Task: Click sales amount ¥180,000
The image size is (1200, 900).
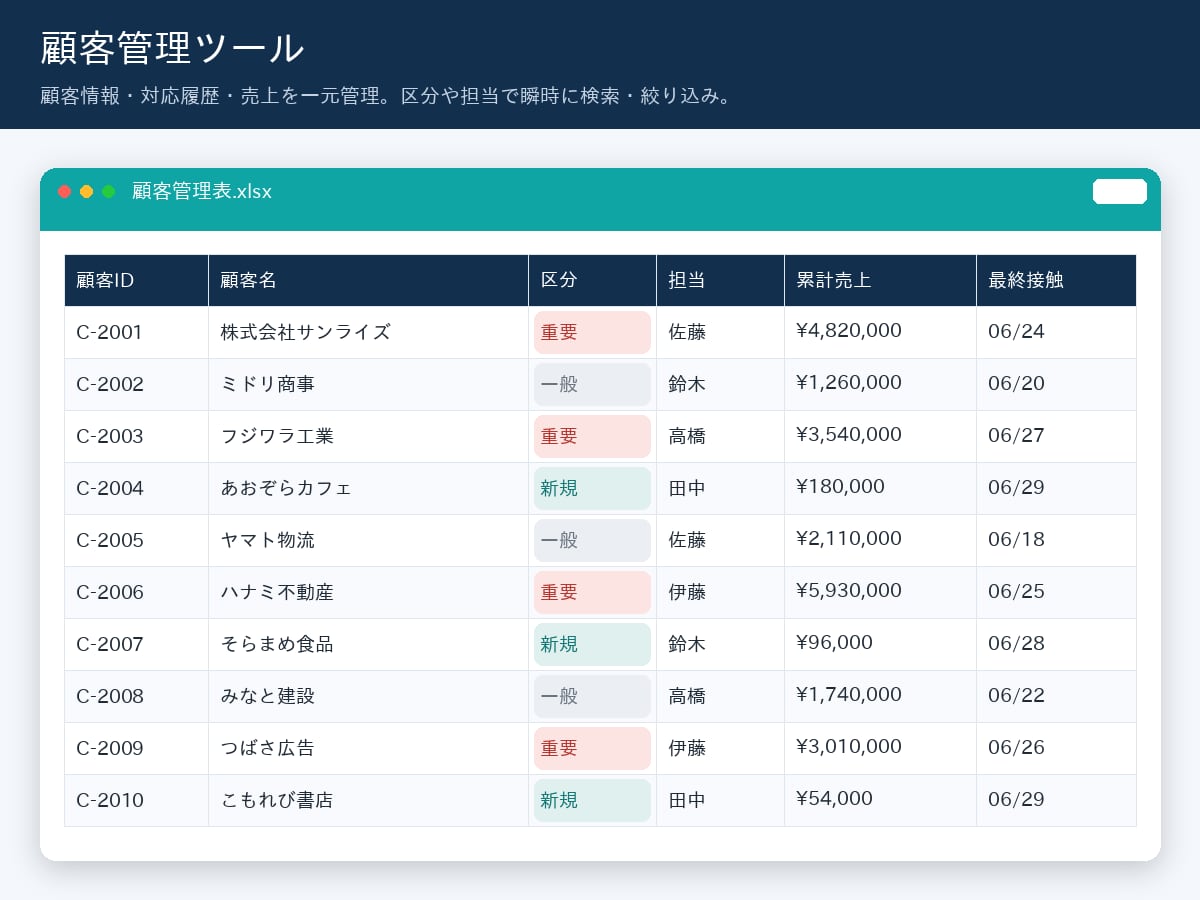Action: [x=841, y=487]
